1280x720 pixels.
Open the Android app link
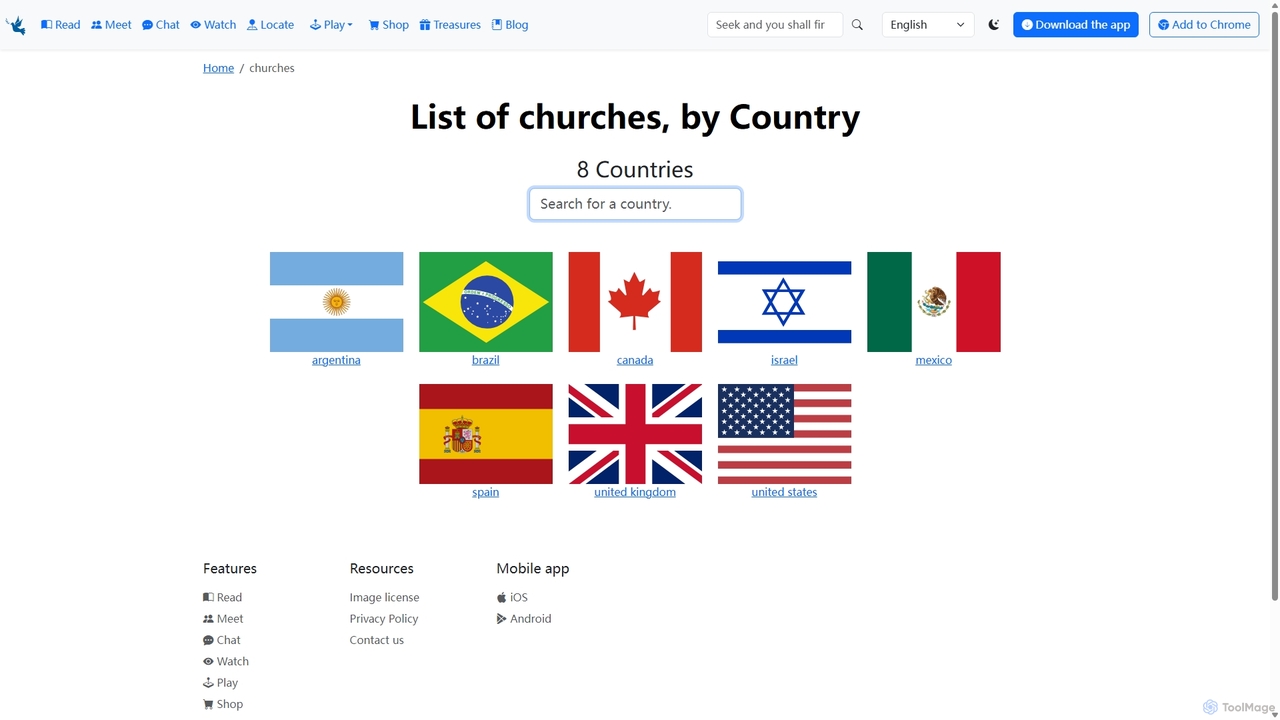point(524,619)
